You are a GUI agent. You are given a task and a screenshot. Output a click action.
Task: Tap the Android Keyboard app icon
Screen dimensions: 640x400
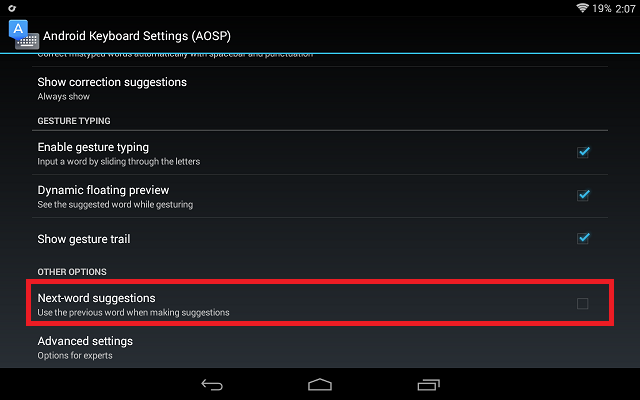click(24, 35)
